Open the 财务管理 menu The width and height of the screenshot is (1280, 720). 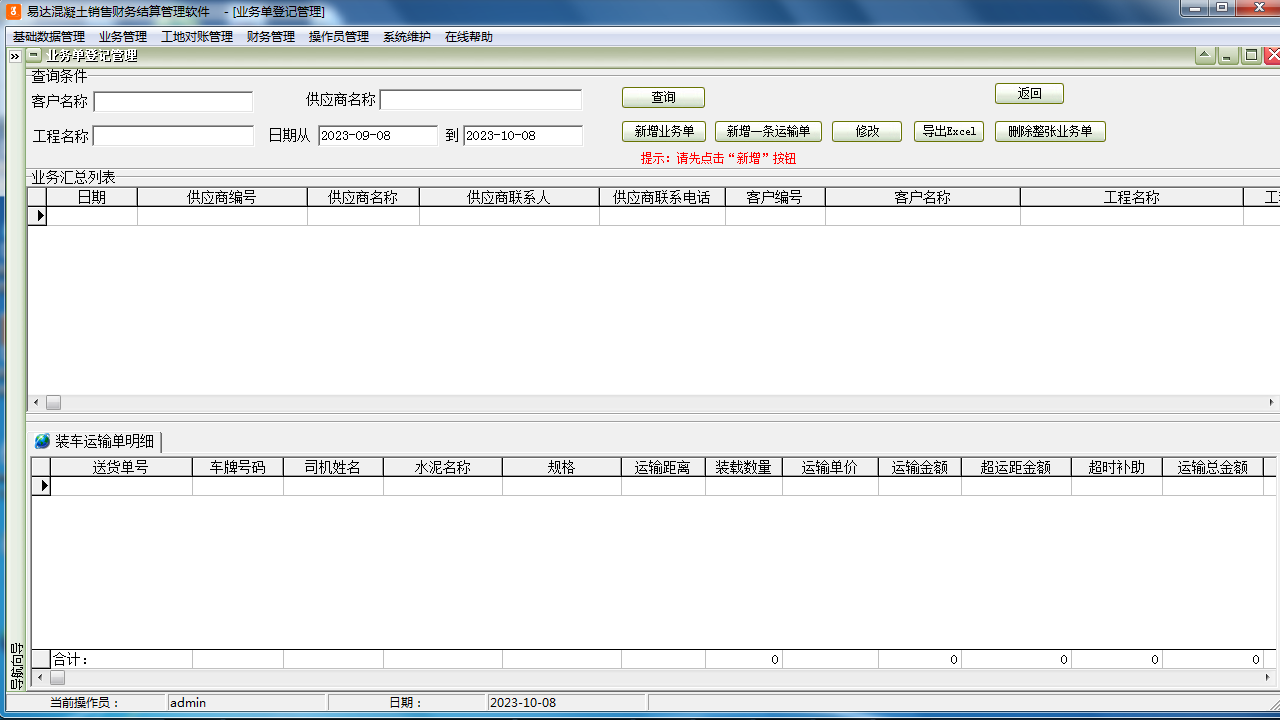270,37
